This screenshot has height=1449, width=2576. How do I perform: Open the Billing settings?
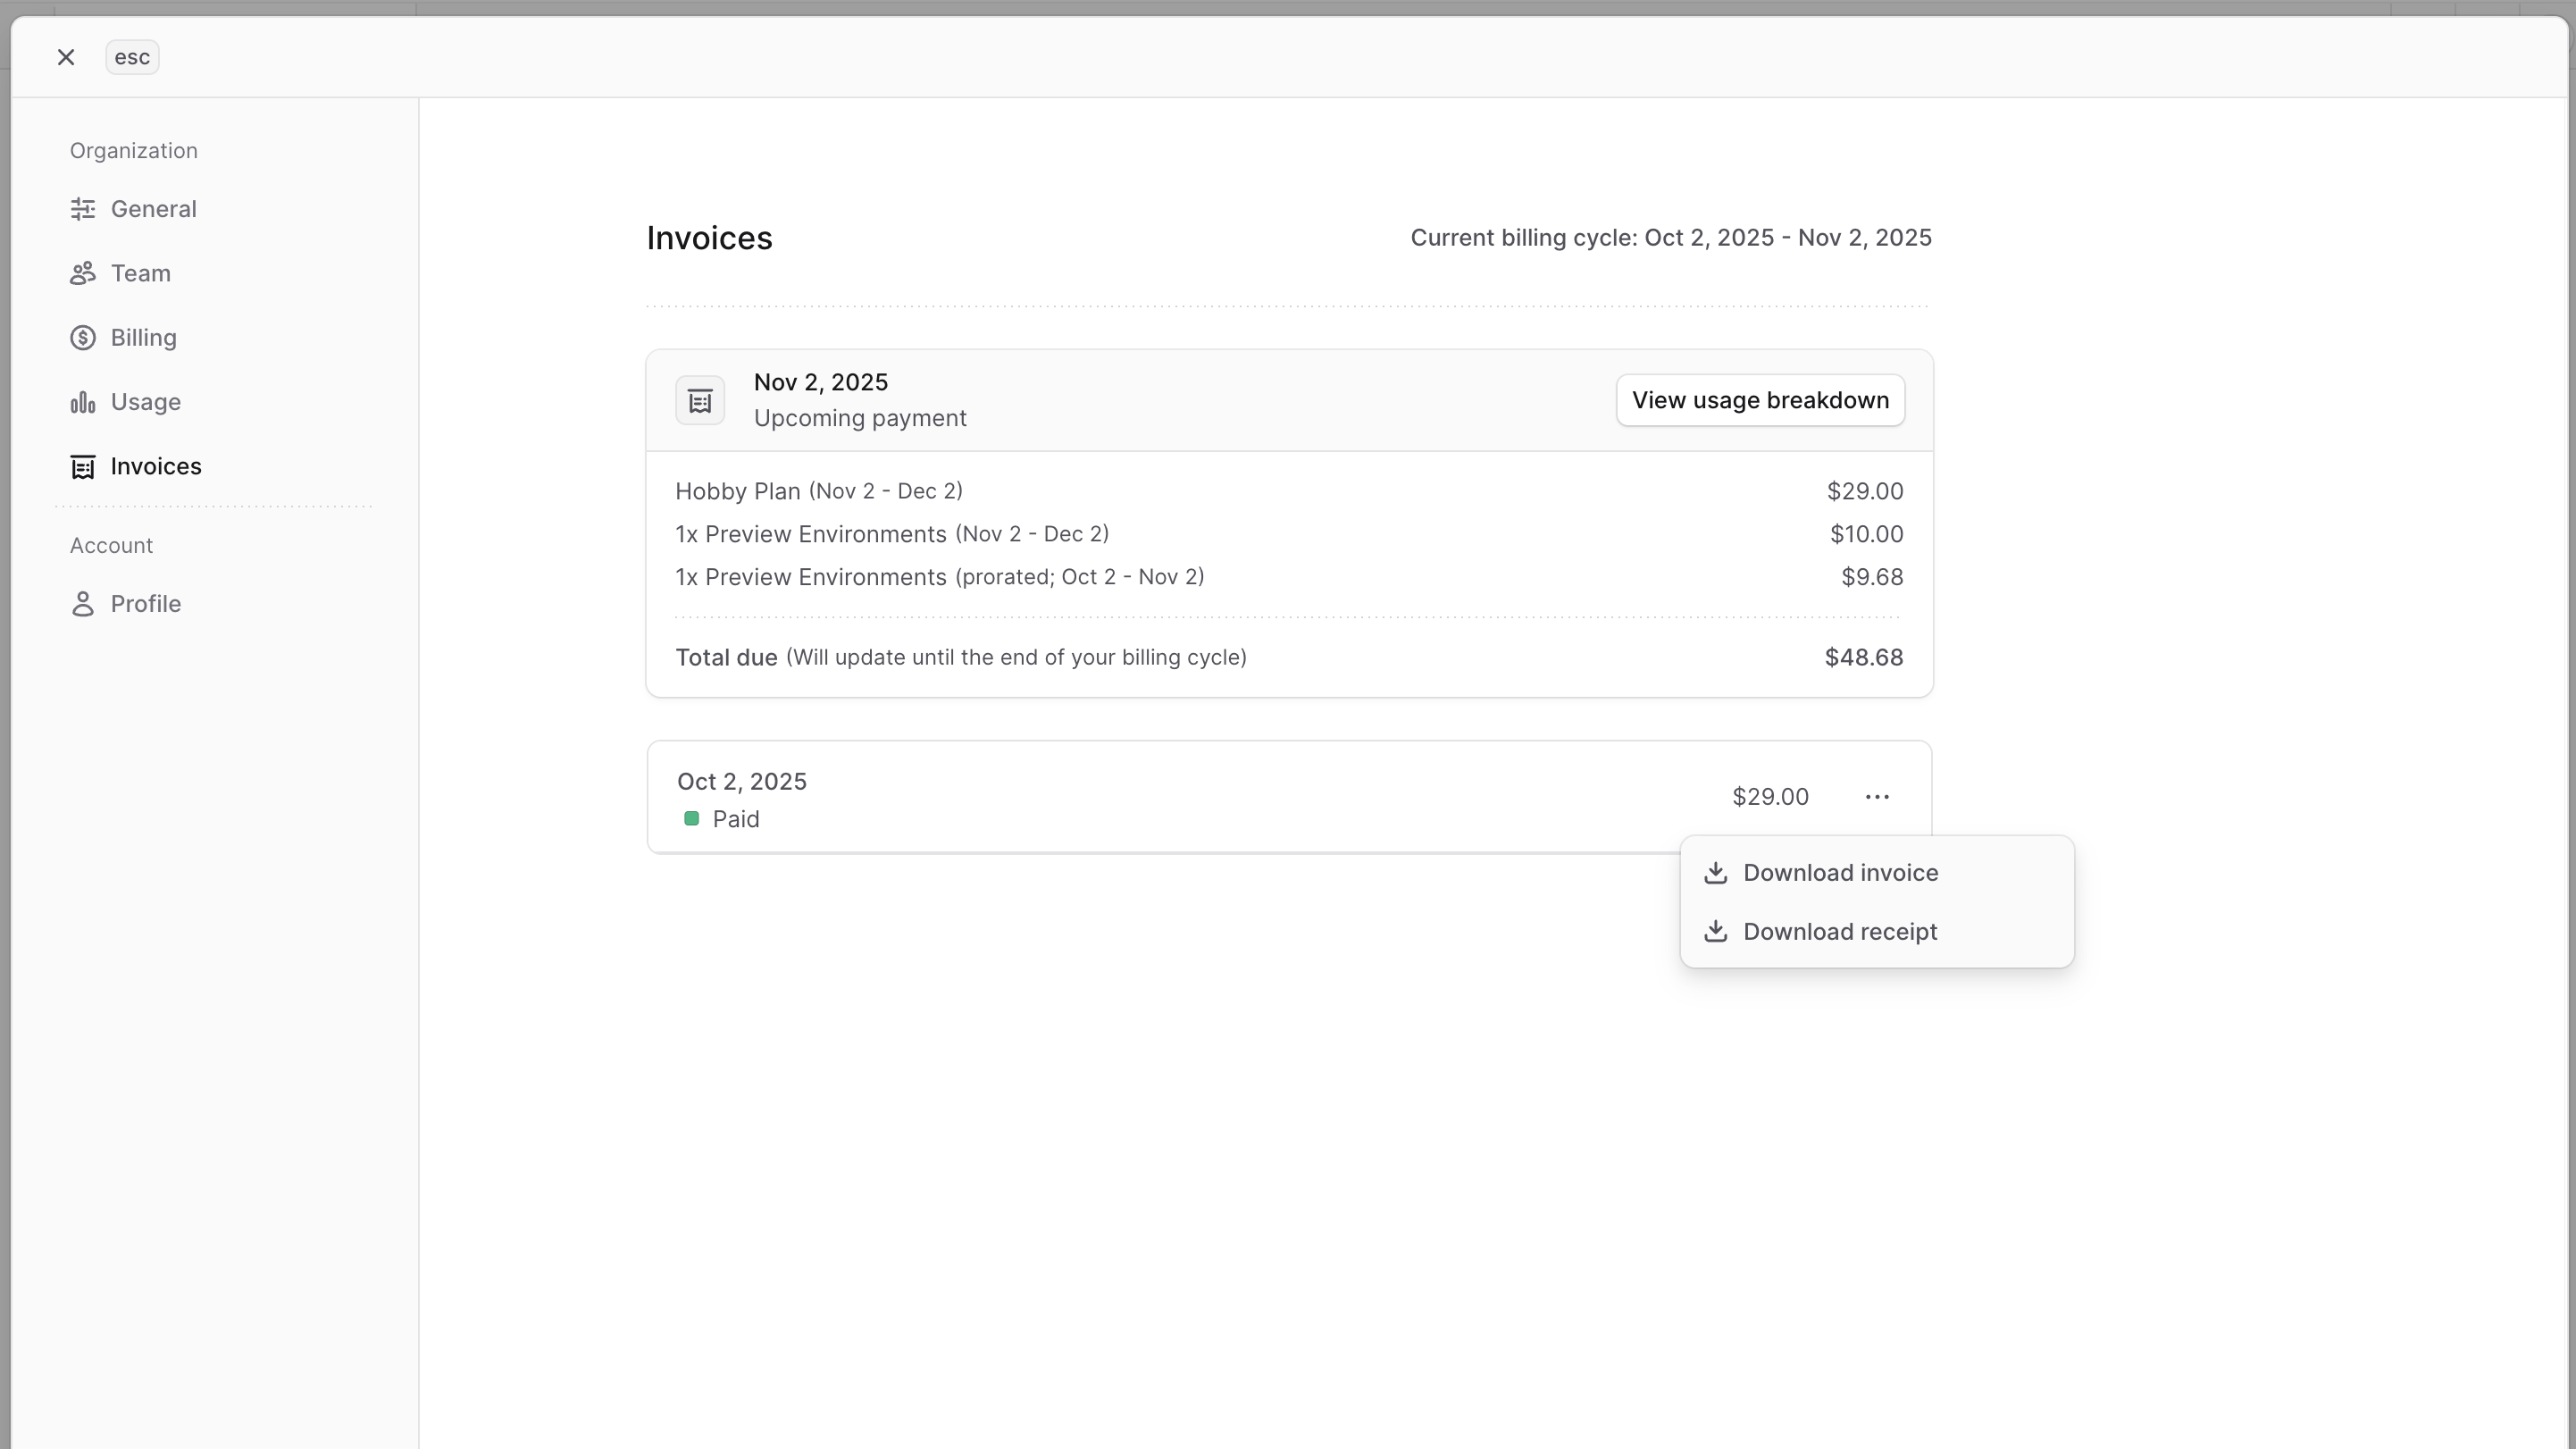[x=143, y=337]
